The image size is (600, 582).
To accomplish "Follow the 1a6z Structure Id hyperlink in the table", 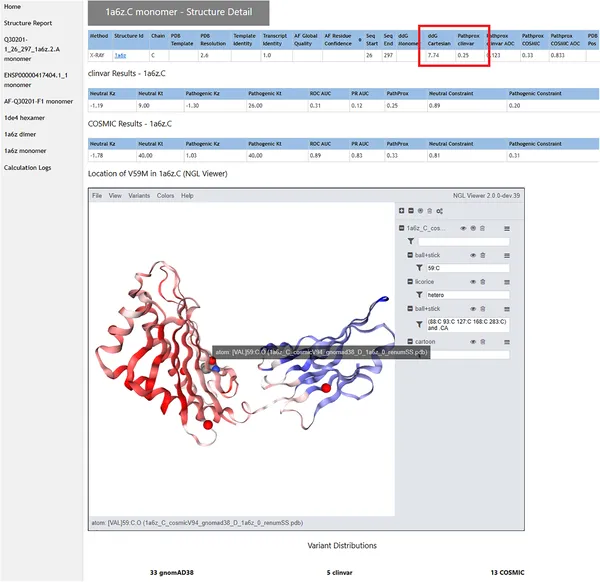I will click(120, 55).
